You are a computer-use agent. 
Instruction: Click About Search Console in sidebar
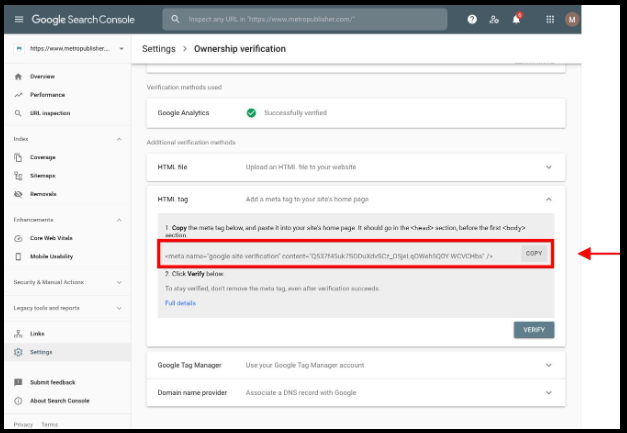(x=60, y=401)
